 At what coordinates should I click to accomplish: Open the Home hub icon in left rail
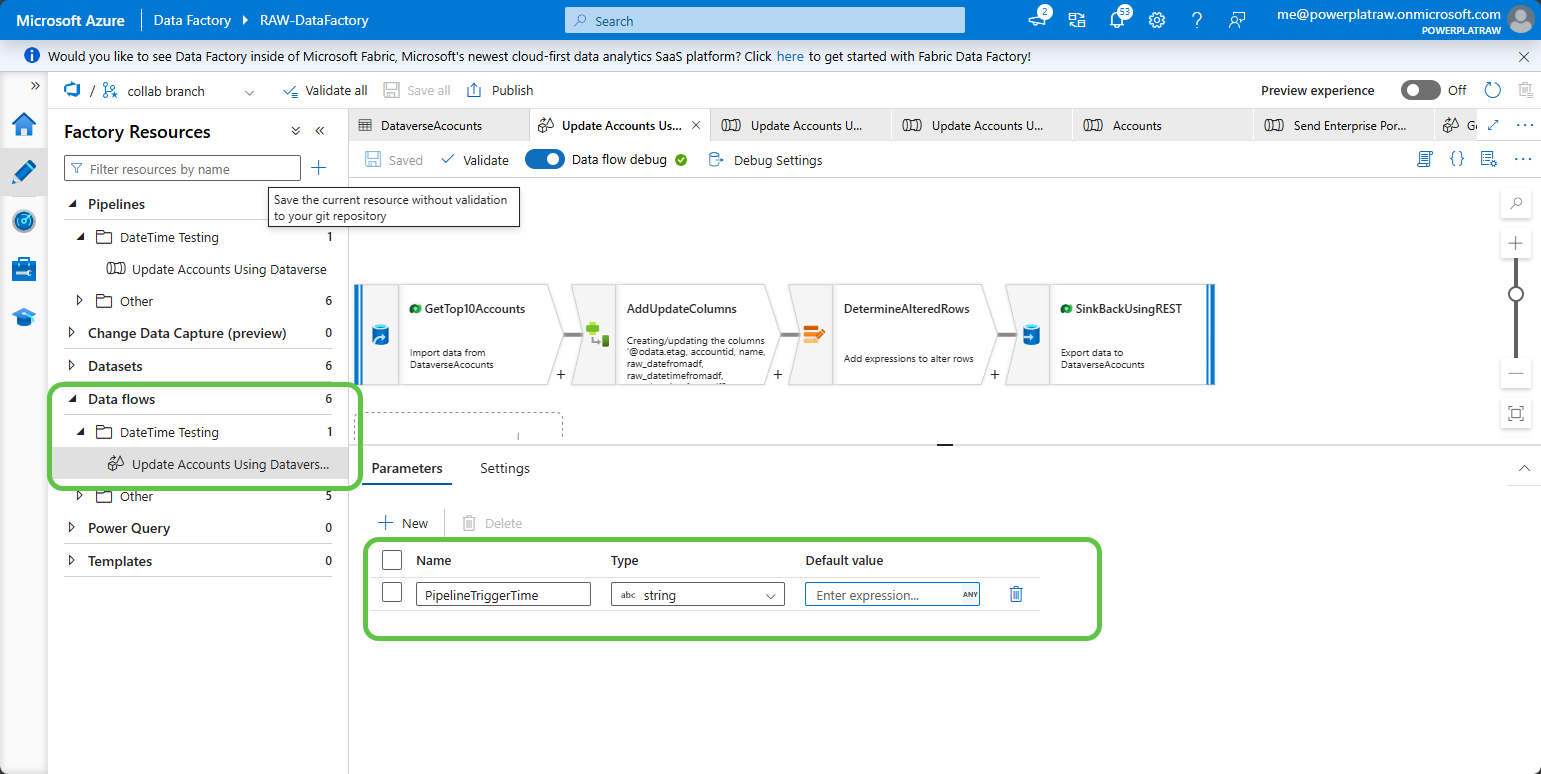pos(24,124)
